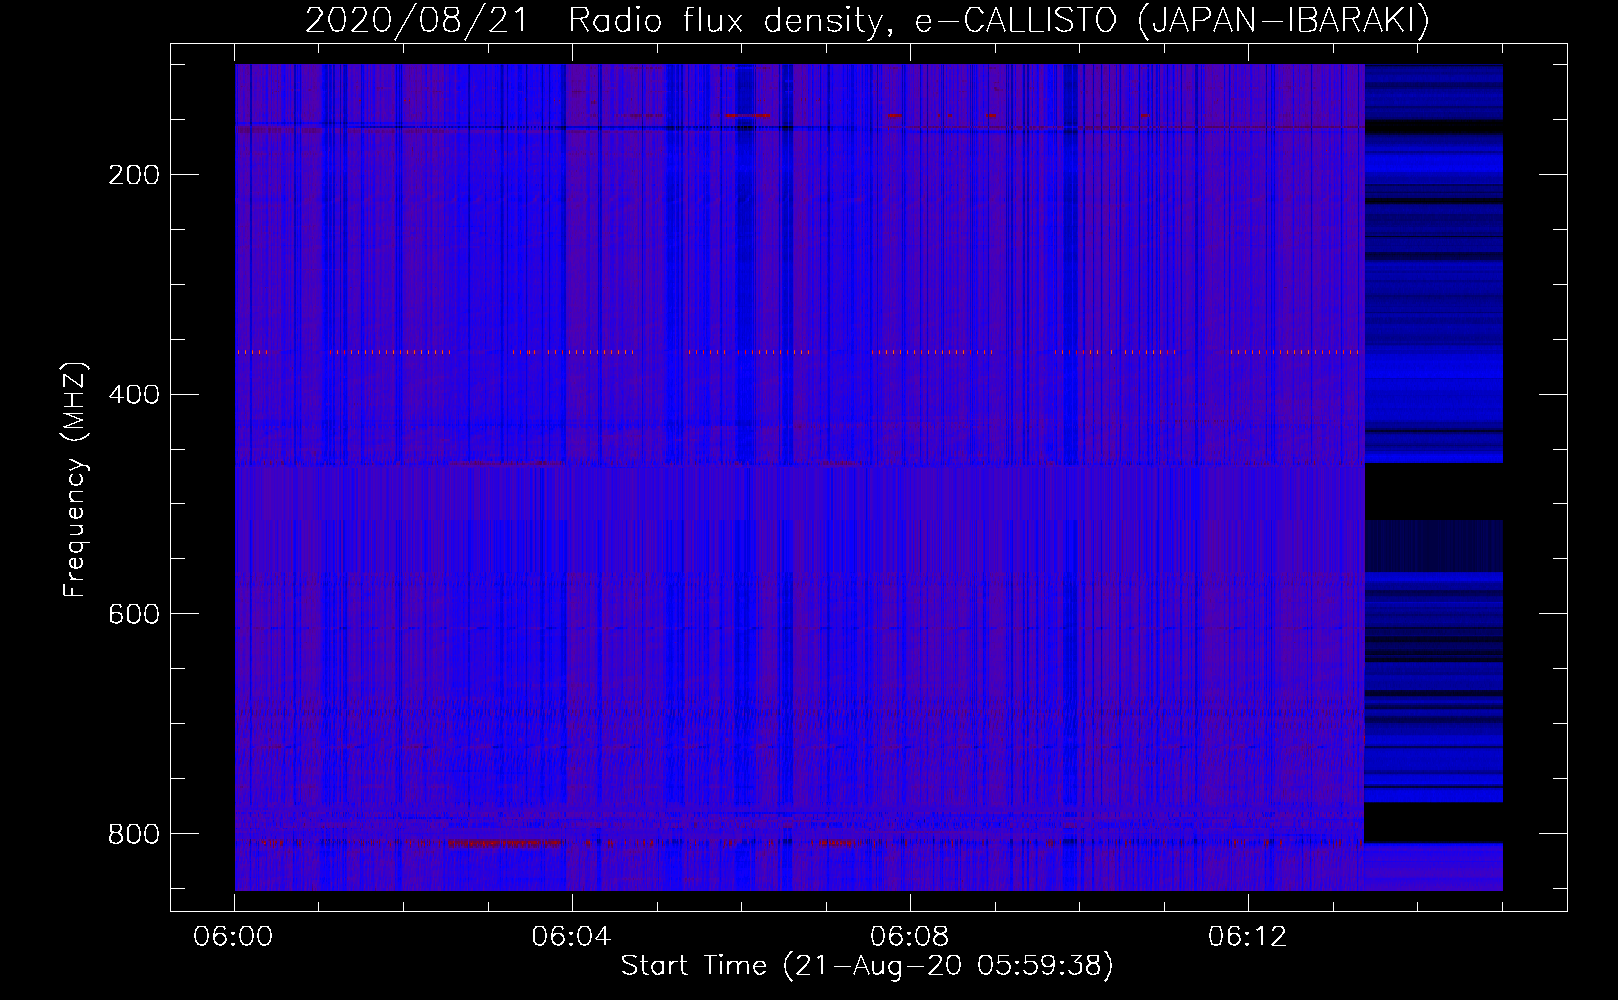Image resolution: width=1618 pixels, height=1000 pixels.
Task: Click the plot title '2020/08/21 Radio flux density'
Action: pos(867,21)
